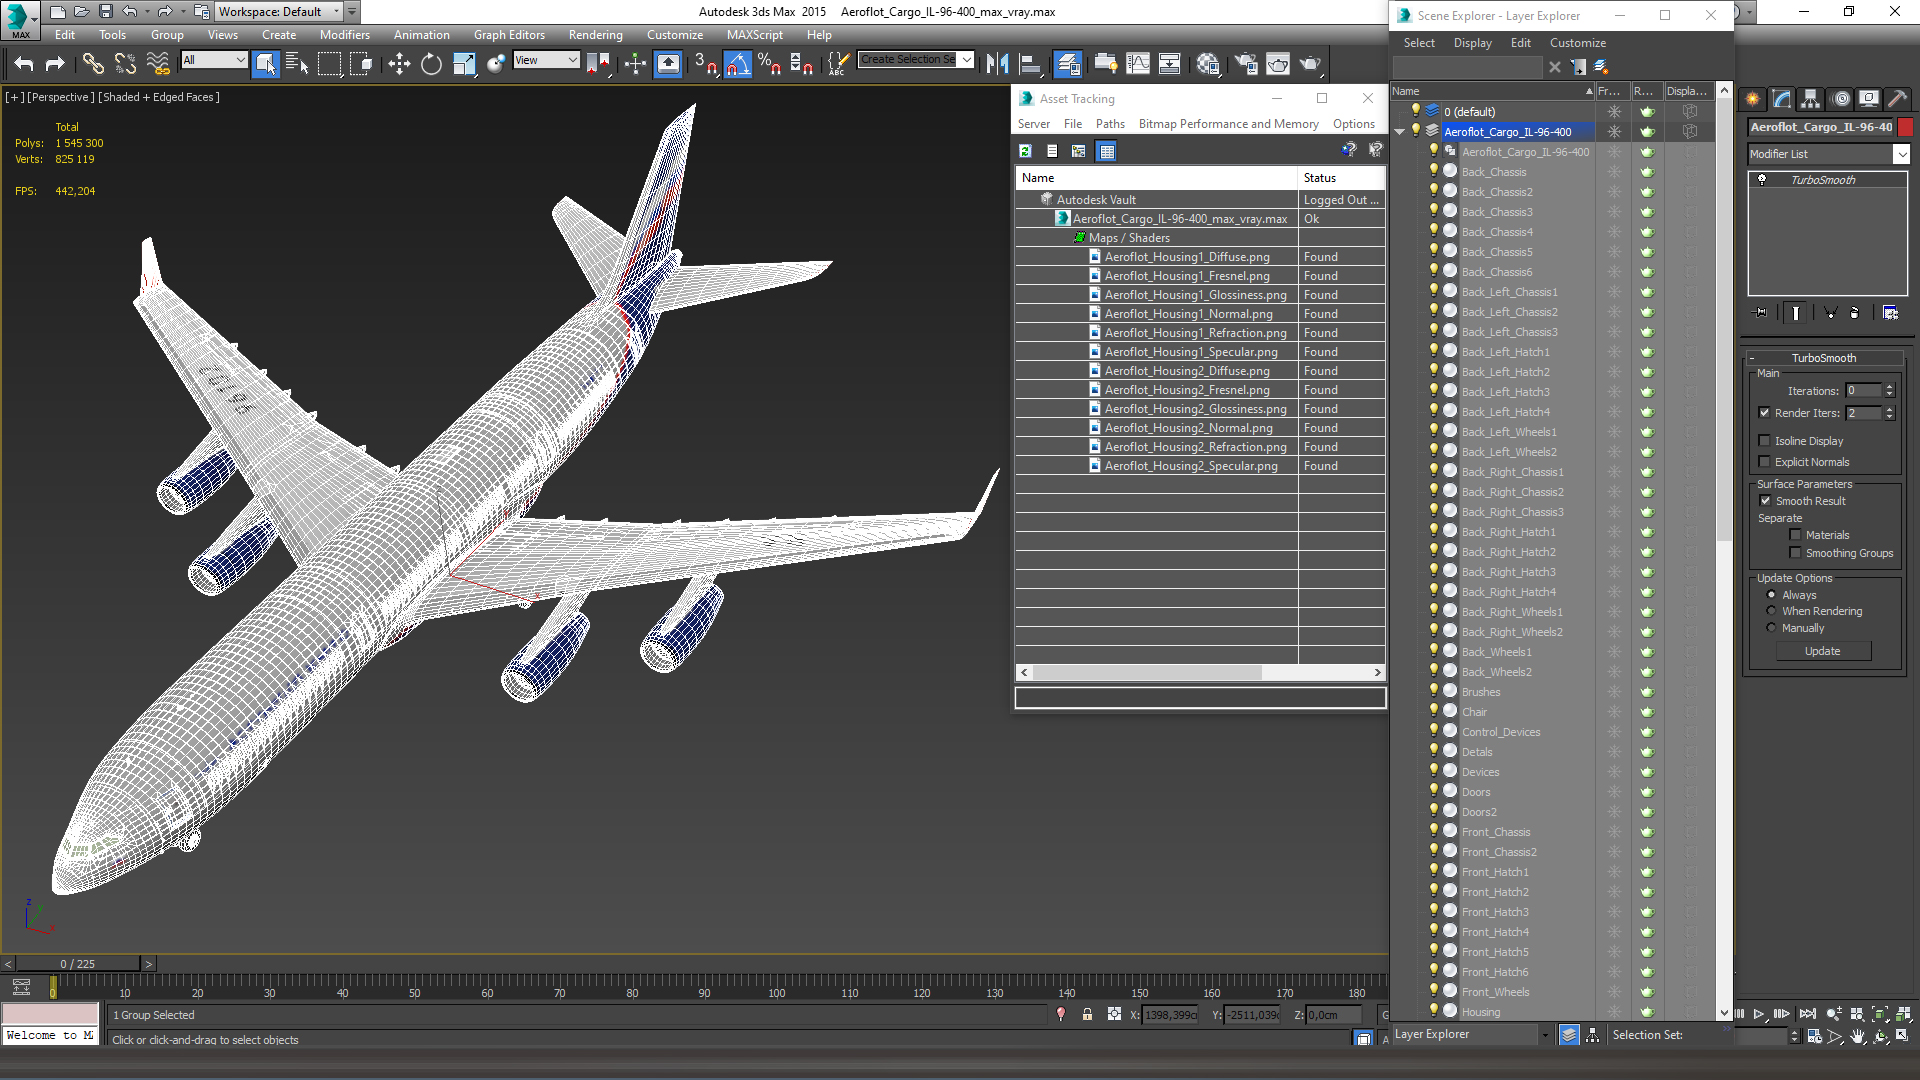Open the Utilities hammer panel

1898,99
